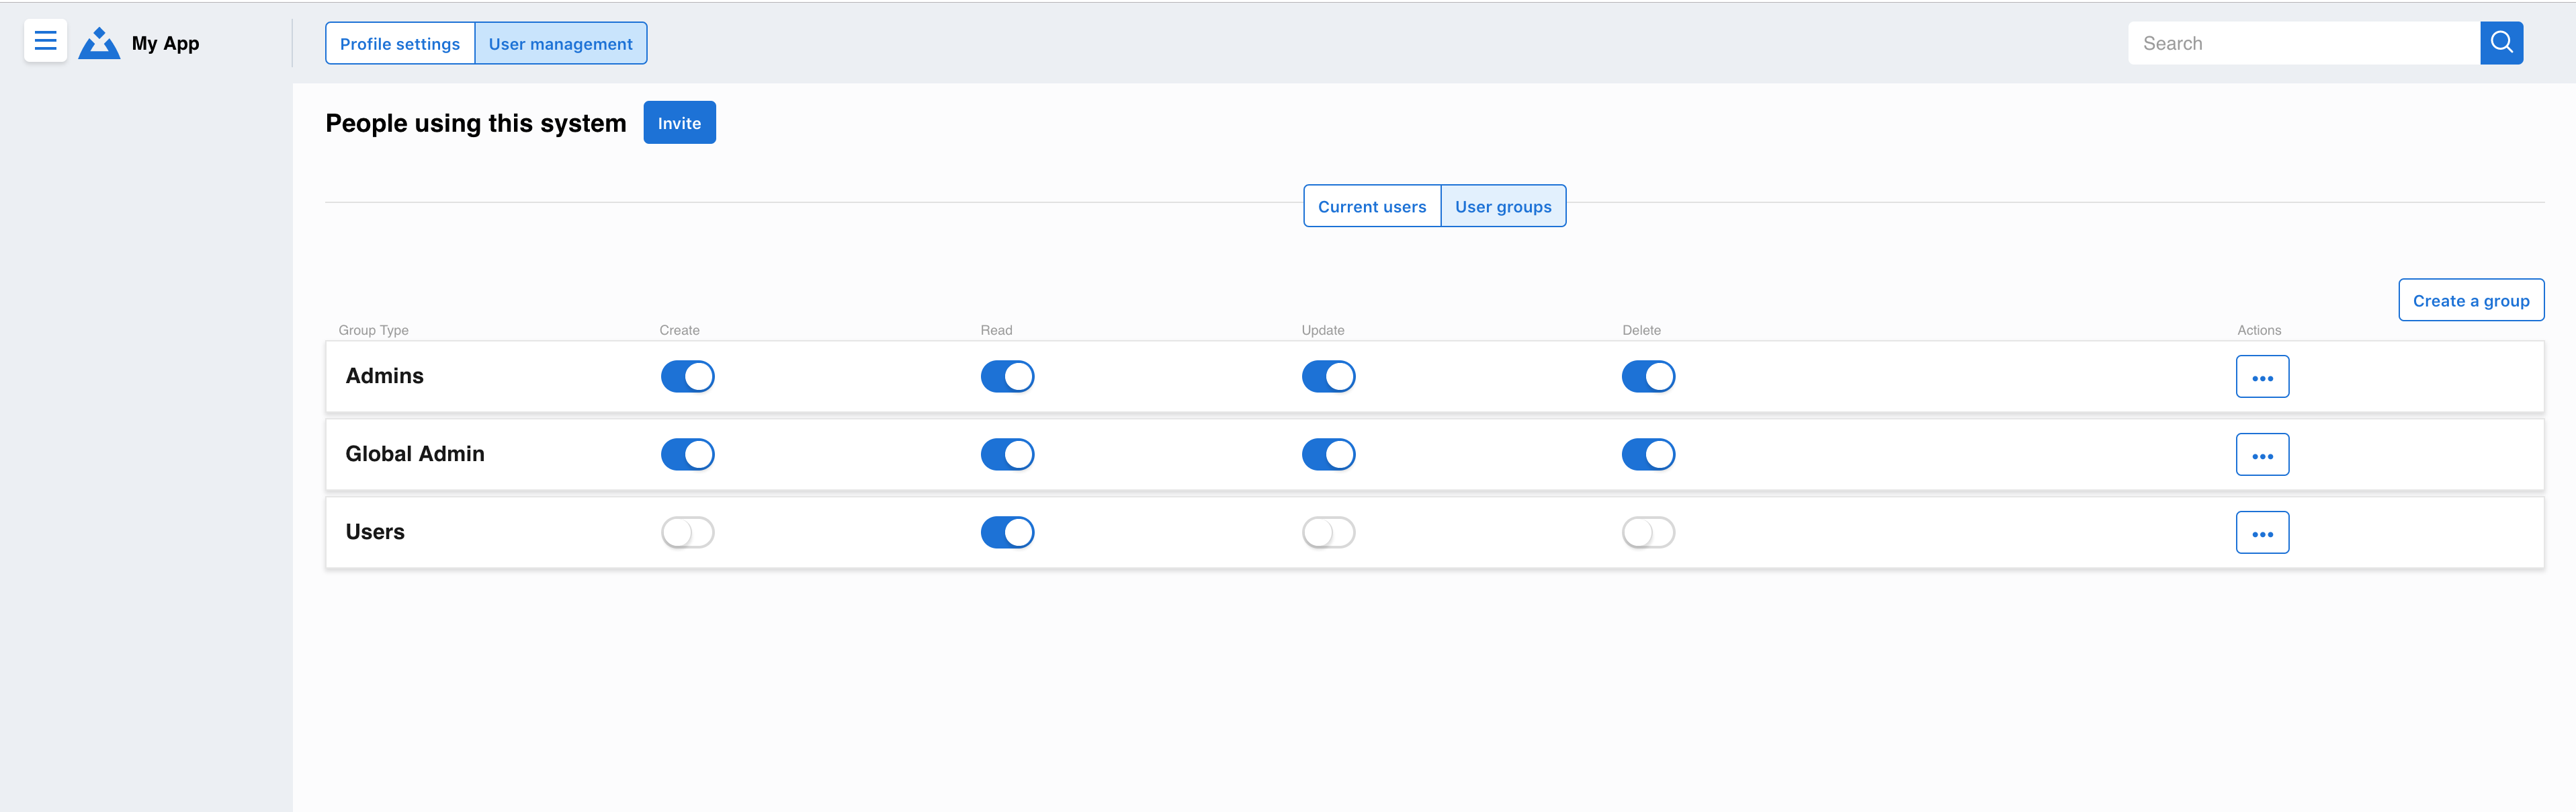Click the app logo next to My App
This screenshot has width=2576, height=812.
click(99, 43)
